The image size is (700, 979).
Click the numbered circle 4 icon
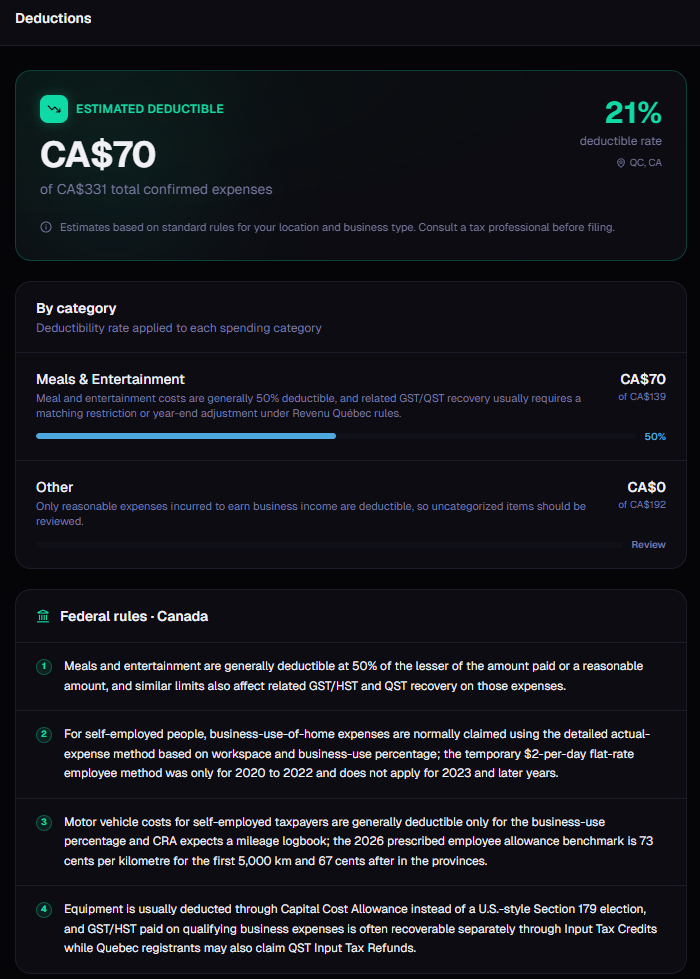click(44, 909)
